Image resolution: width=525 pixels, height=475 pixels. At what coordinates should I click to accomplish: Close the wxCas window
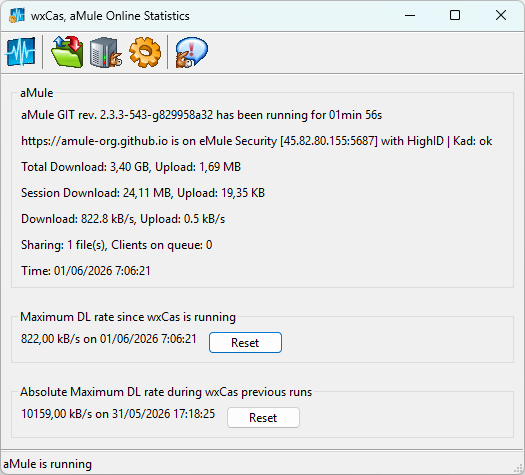click(x=501, y=15)
